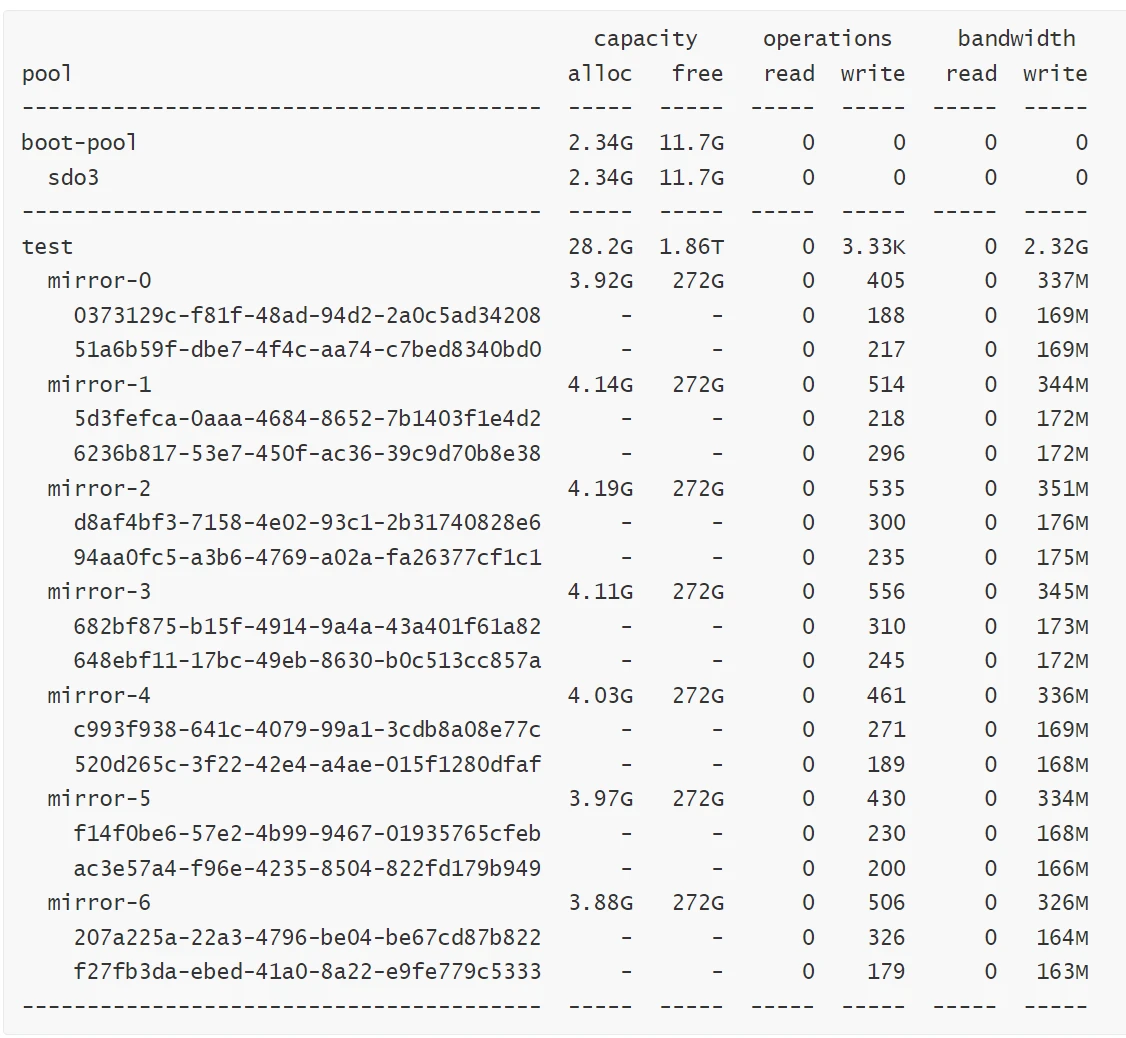Click the disk ID starting with 0373129c

(307, 316)
